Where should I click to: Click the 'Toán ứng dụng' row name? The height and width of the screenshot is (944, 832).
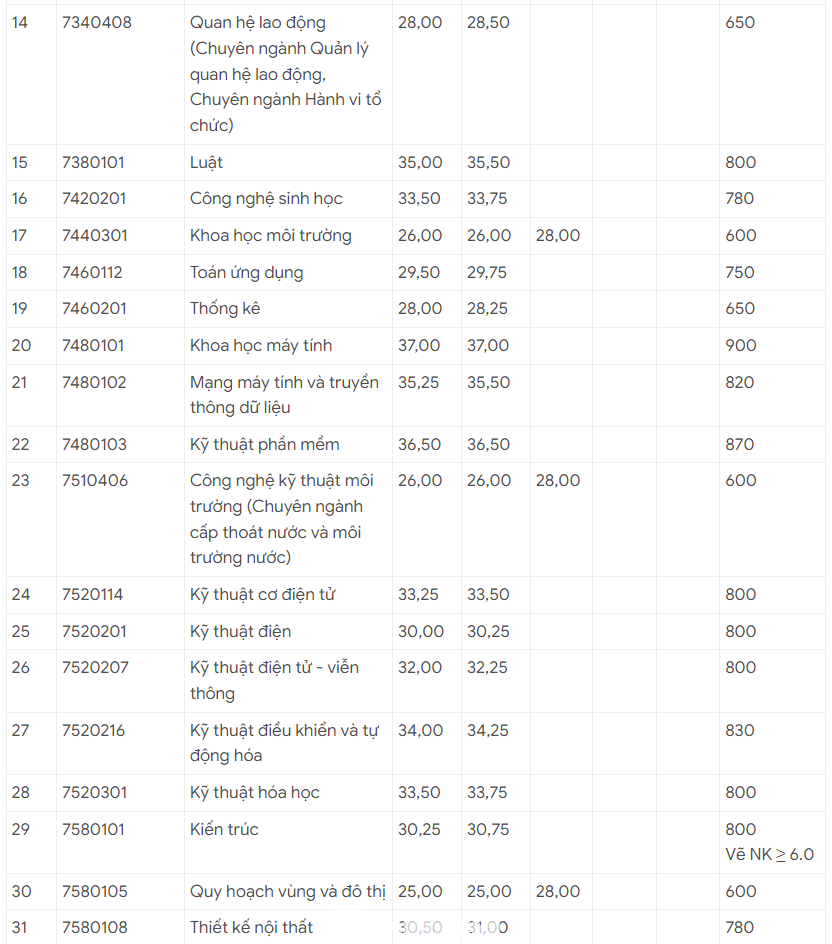coord(246,272)
